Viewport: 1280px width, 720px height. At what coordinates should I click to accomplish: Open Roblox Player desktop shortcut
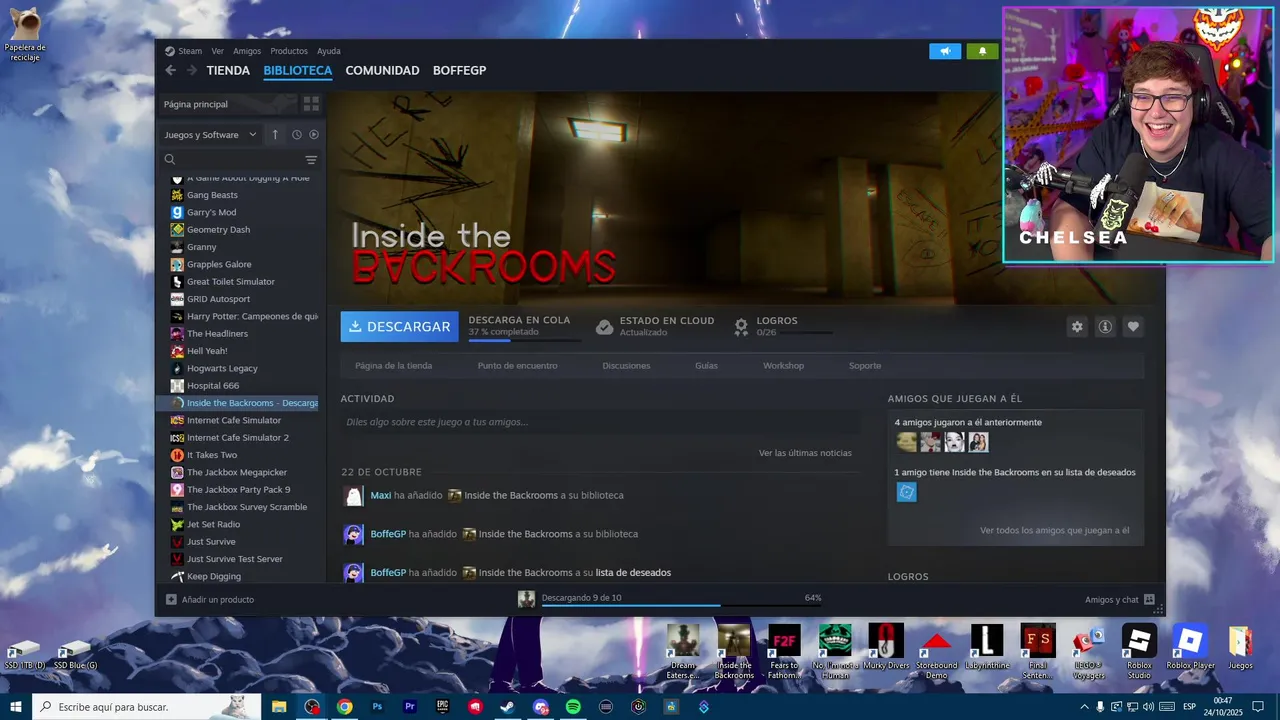(x=1190, y=646)
